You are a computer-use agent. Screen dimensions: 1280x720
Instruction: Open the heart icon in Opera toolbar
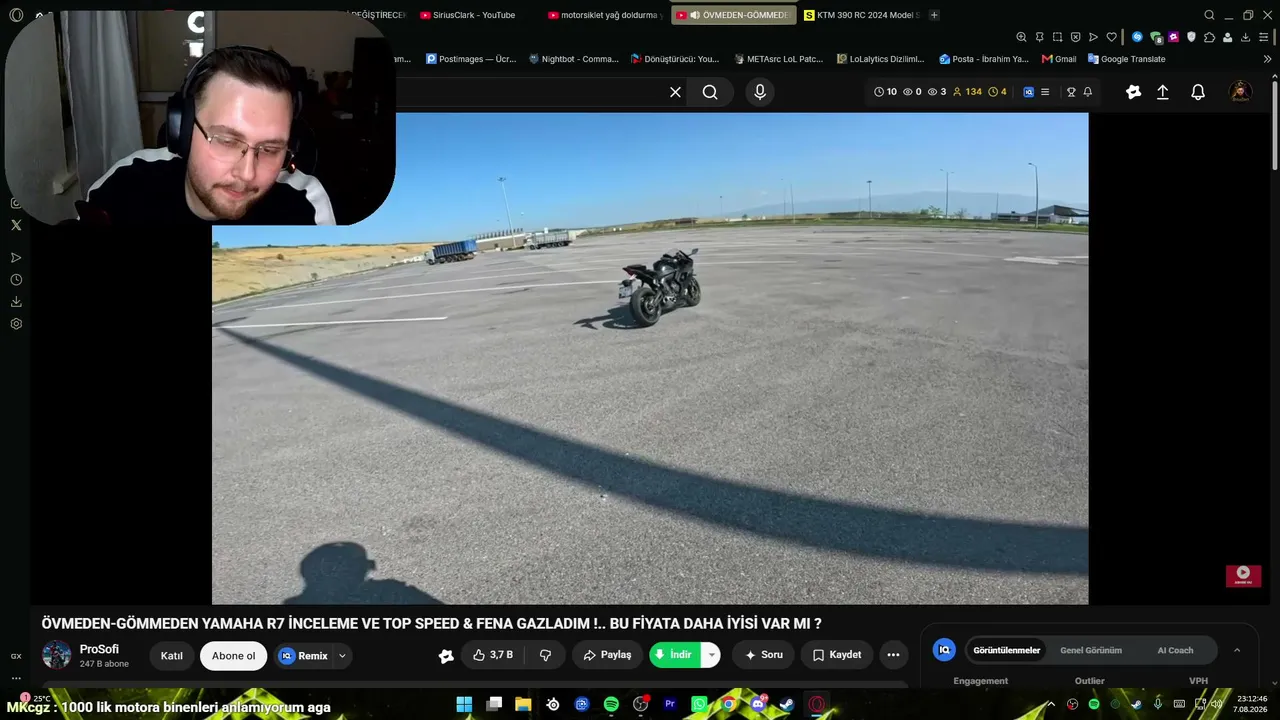click(1111, 37)
